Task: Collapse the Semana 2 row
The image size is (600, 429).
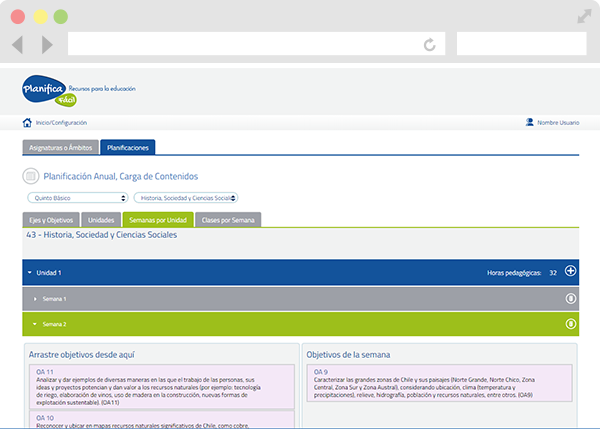Action: (x=35, y=324)
